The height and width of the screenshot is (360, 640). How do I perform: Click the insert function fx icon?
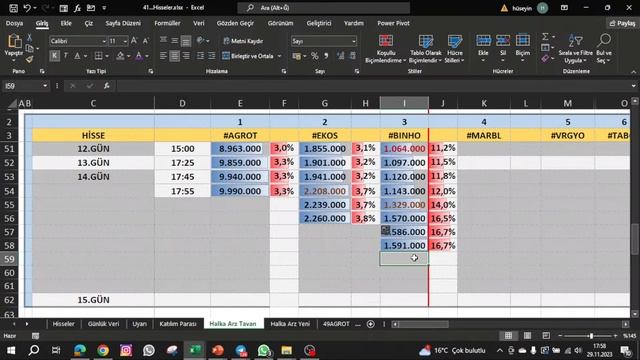pos(107,86)
